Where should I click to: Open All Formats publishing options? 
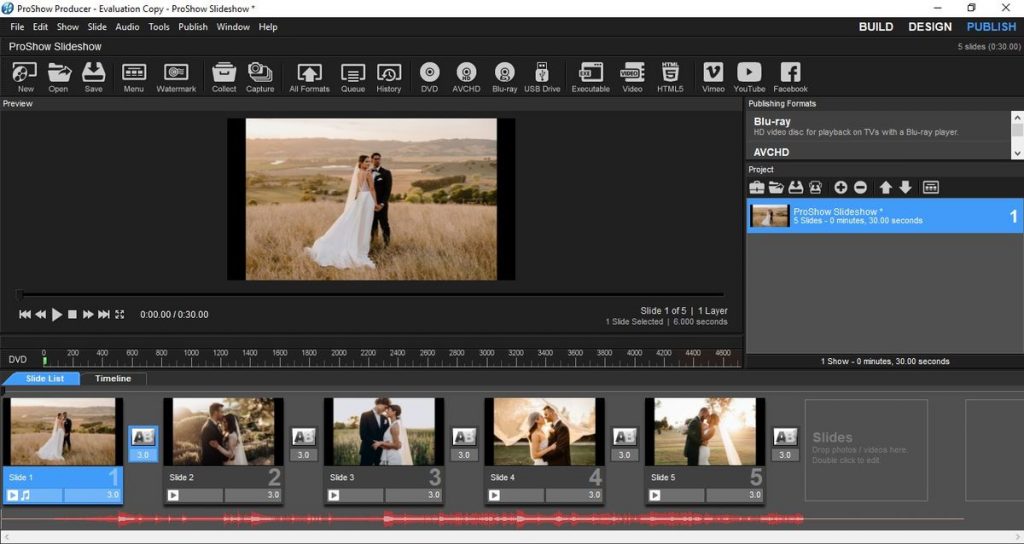tap(310, 77)
